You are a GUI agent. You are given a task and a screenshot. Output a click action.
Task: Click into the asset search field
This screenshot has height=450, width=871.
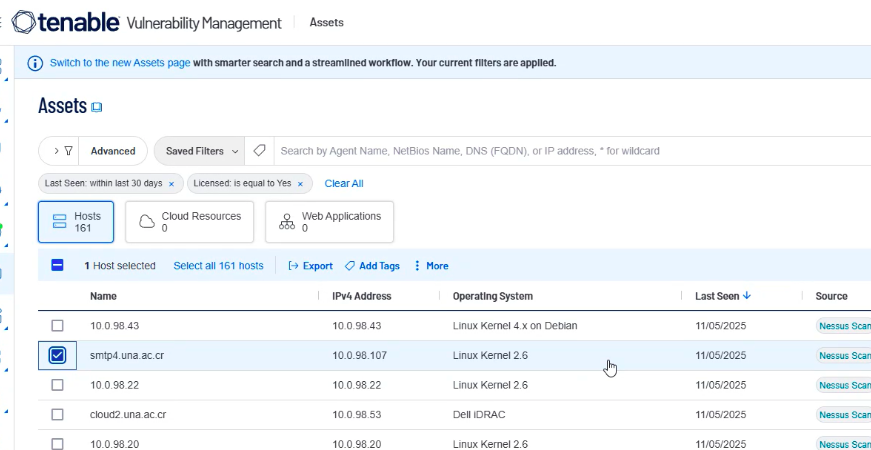[x=560, y=151]
